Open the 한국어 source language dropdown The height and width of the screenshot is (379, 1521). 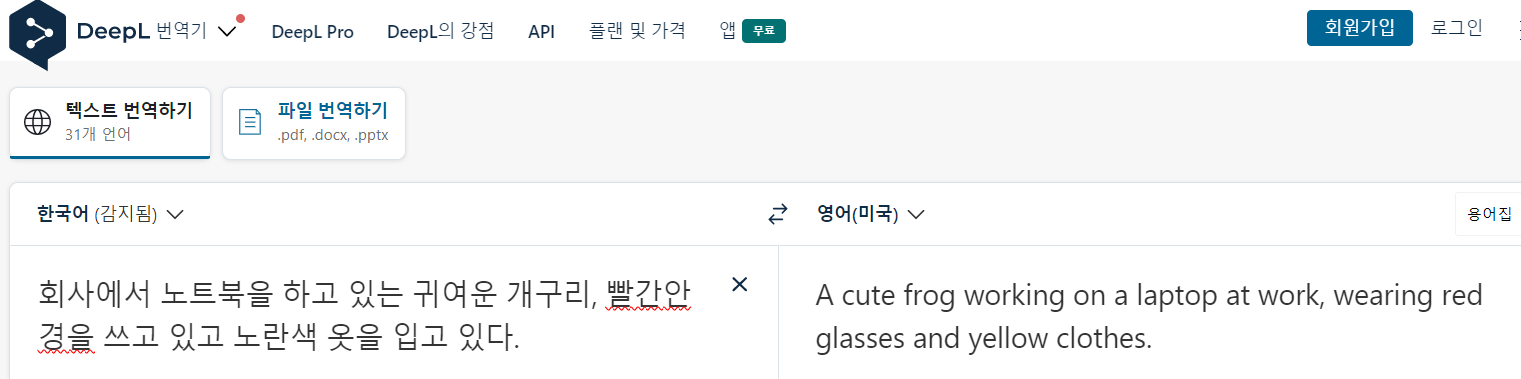(110, 214)
